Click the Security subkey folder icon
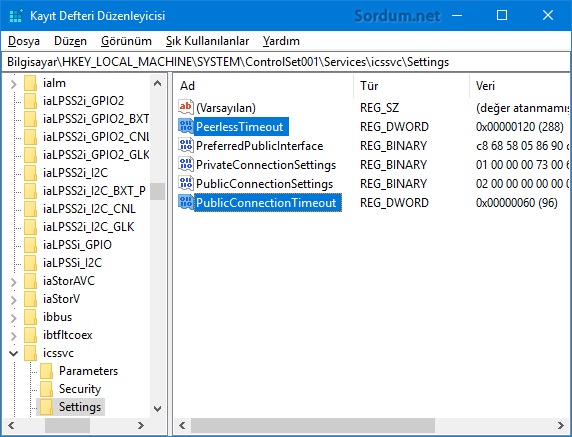Viewport: 572px width, 437px height. tap(46, 389)
